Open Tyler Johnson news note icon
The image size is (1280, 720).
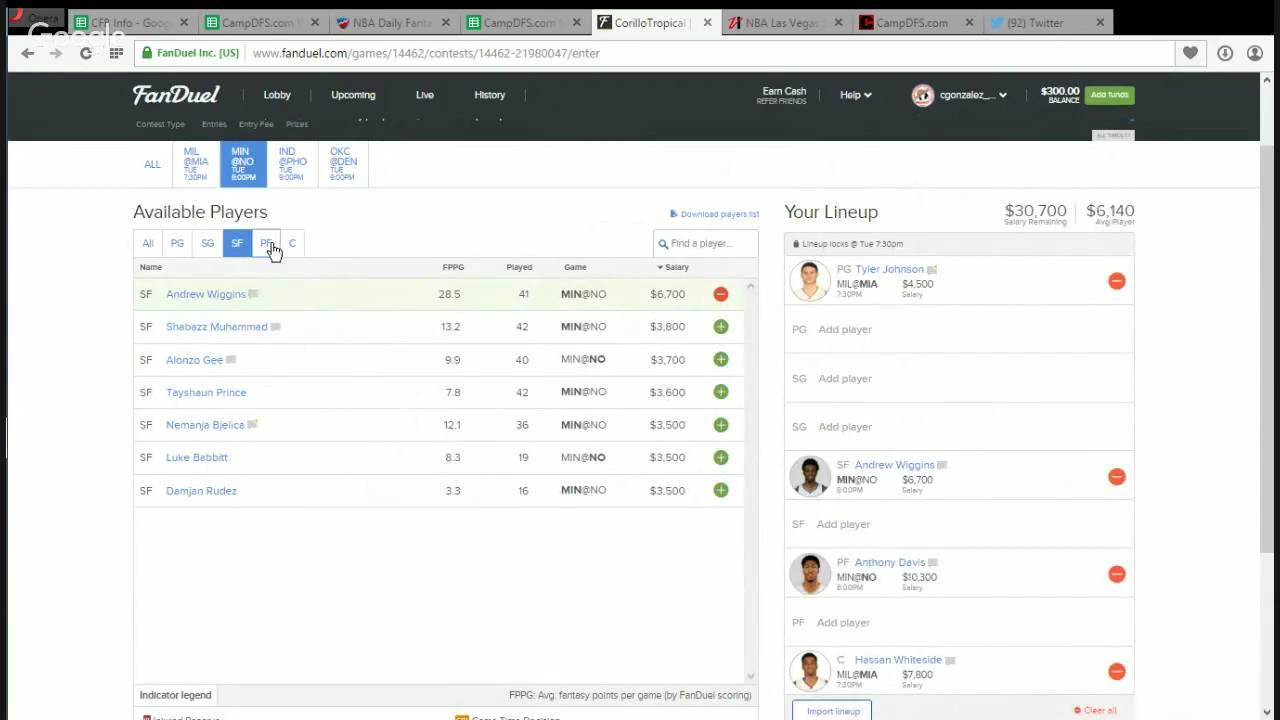click(932, 270)
